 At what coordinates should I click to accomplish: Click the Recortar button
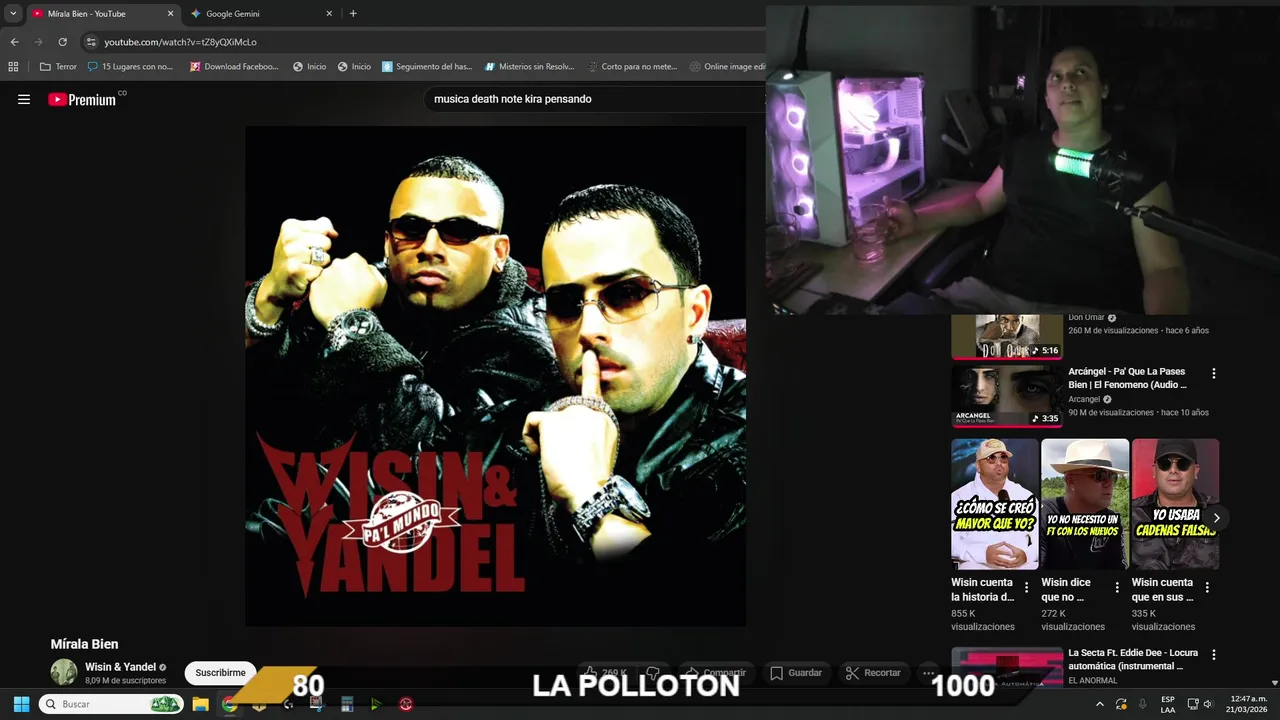coord(873,673)
